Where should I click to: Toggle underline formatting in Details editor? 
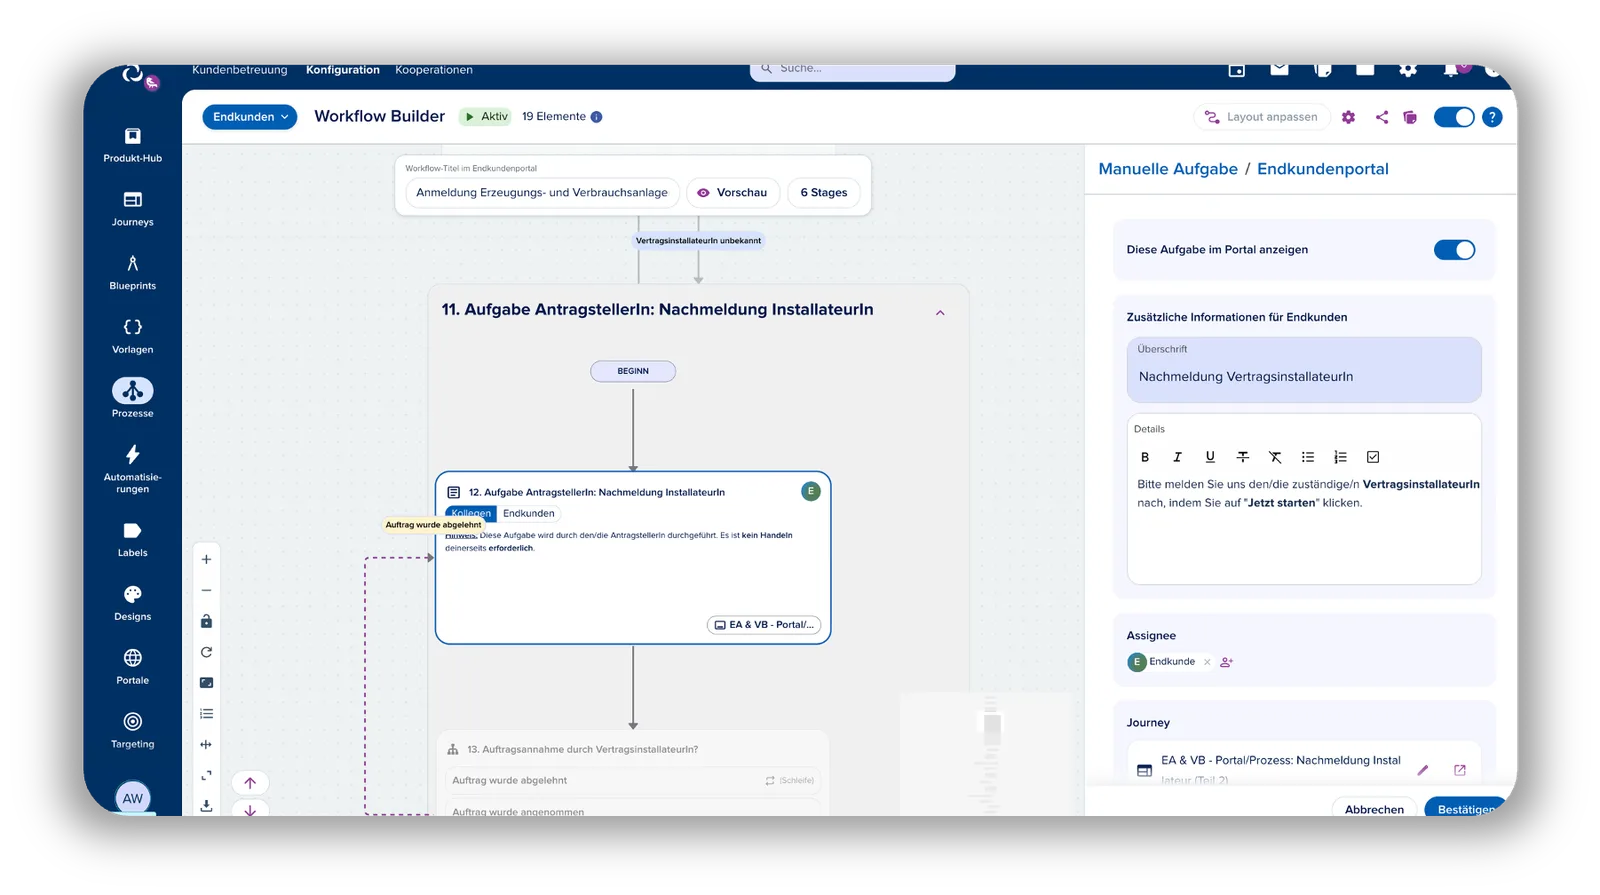click(1210, 457)
